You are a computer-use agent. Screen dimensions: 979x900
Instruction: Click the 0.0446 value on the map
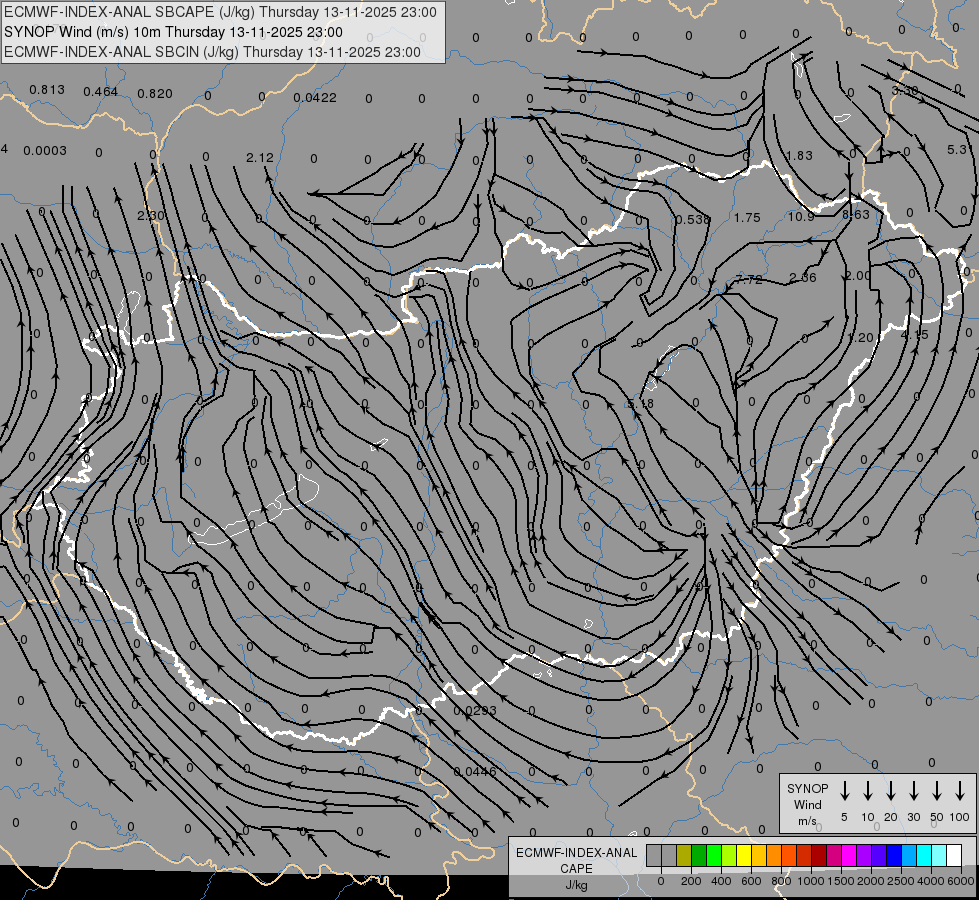pyautogui.click(x=475, y=772)
